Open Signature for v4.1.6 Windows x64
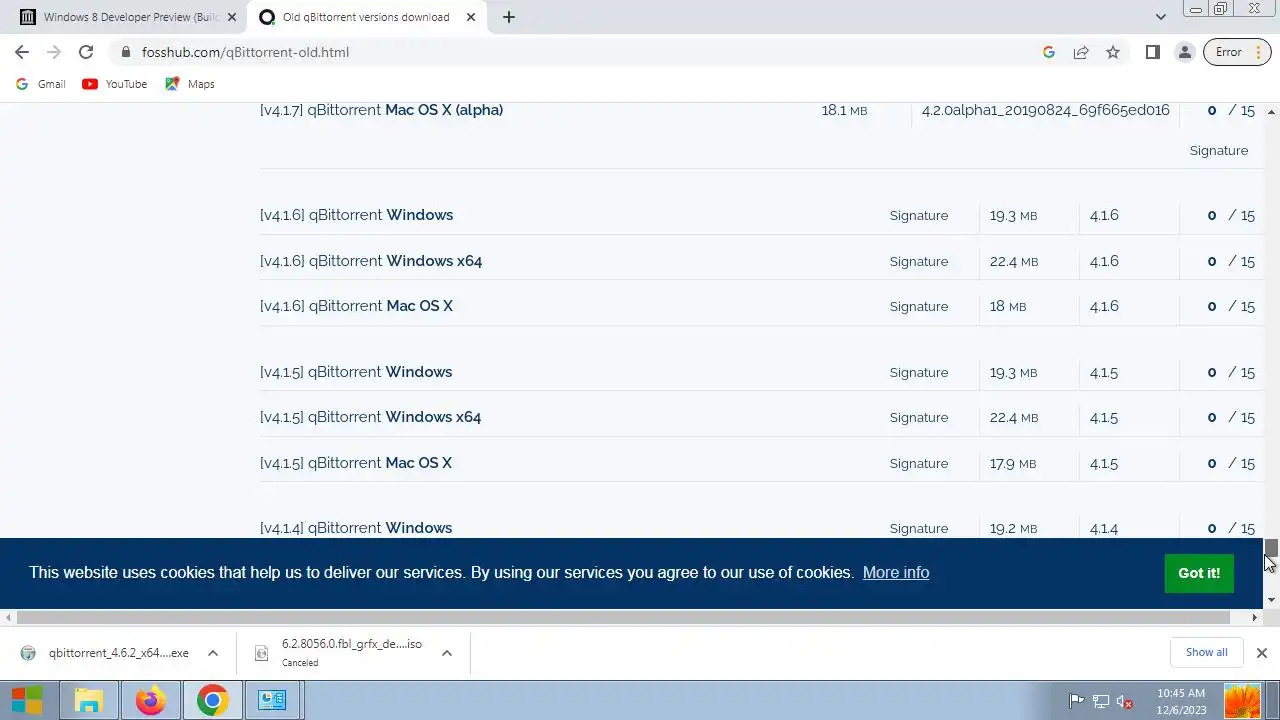This screenshot has width=1280, height=720. 919,261
